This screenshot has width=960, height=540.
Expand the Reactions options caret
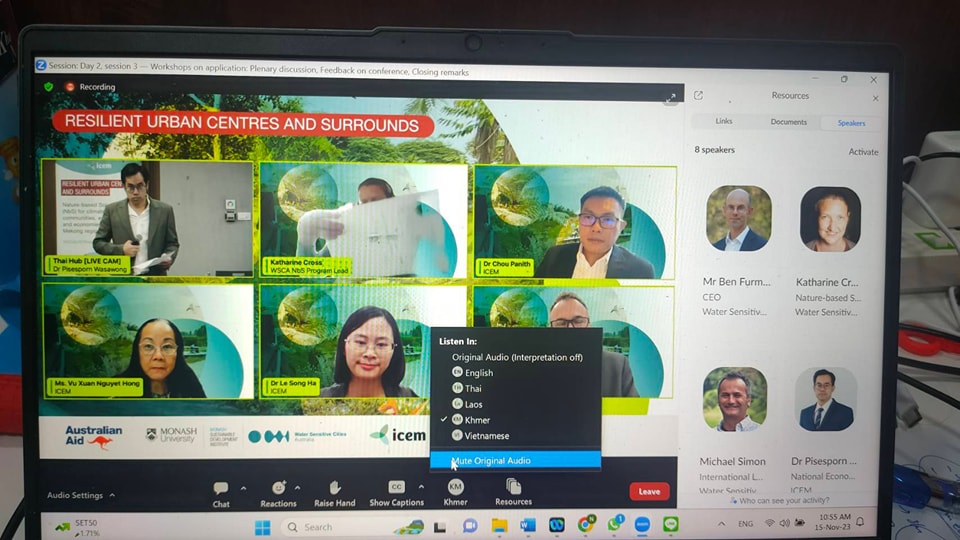[298, 488]
